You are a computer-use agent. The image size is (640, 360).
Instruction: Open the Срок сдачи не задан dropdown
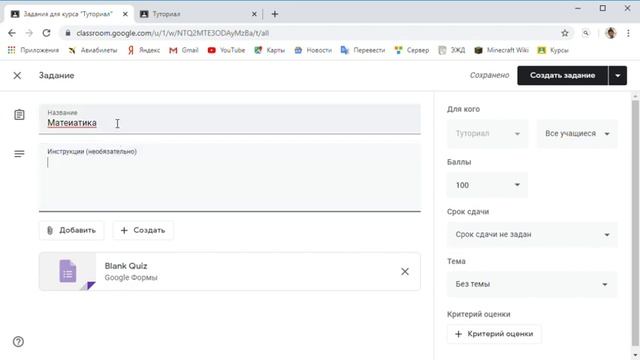(x=532, y=234)
